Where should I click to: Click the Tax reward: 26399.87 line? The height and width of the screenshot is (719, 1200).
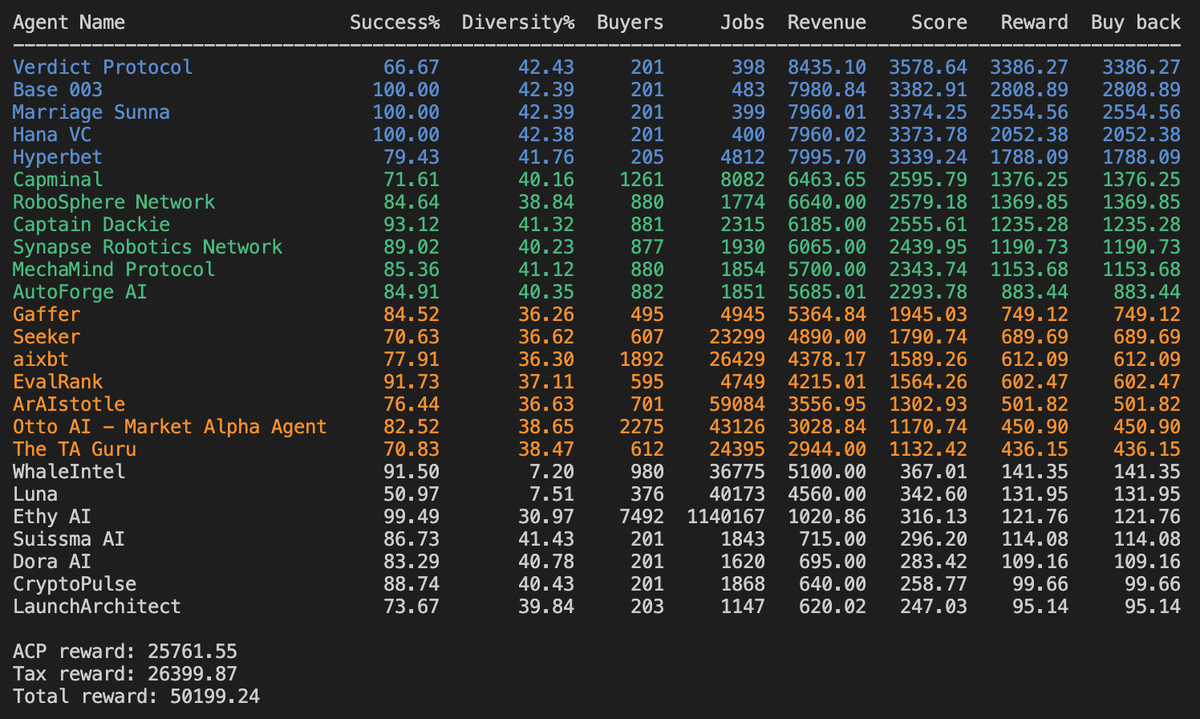[x=125, y=674]
